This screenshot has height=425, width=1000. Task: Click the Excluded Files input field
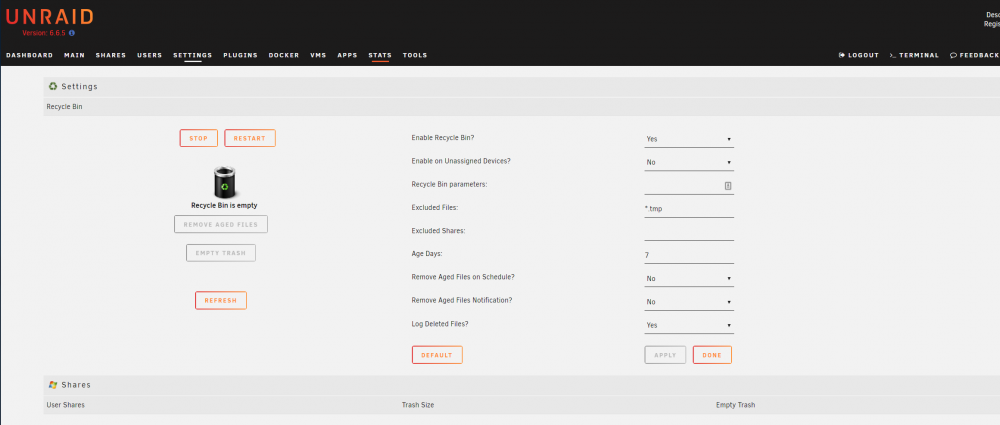pos(689,209)
